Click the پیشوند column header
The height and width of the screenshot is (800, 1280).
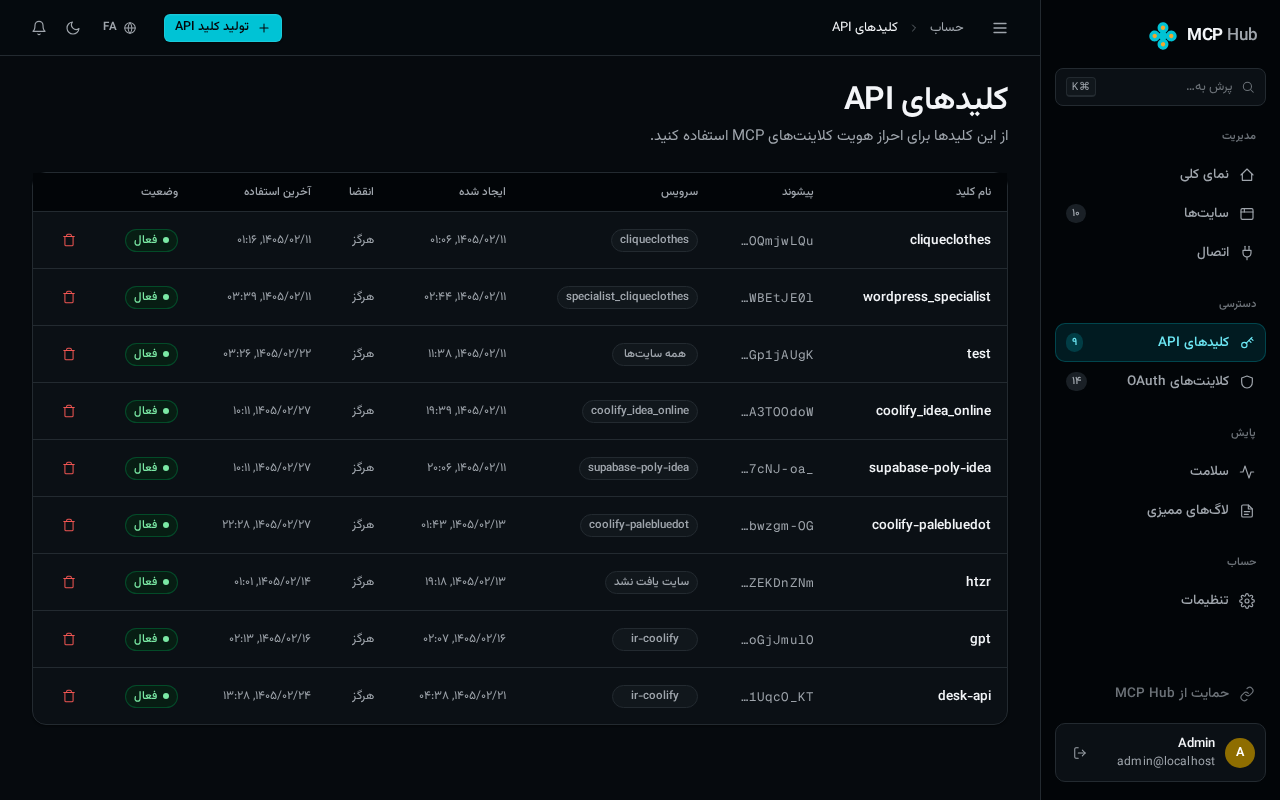point(798,192)
